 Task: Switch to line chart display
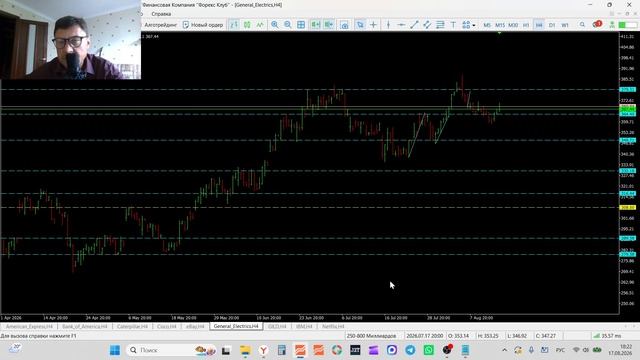point(260,25)
